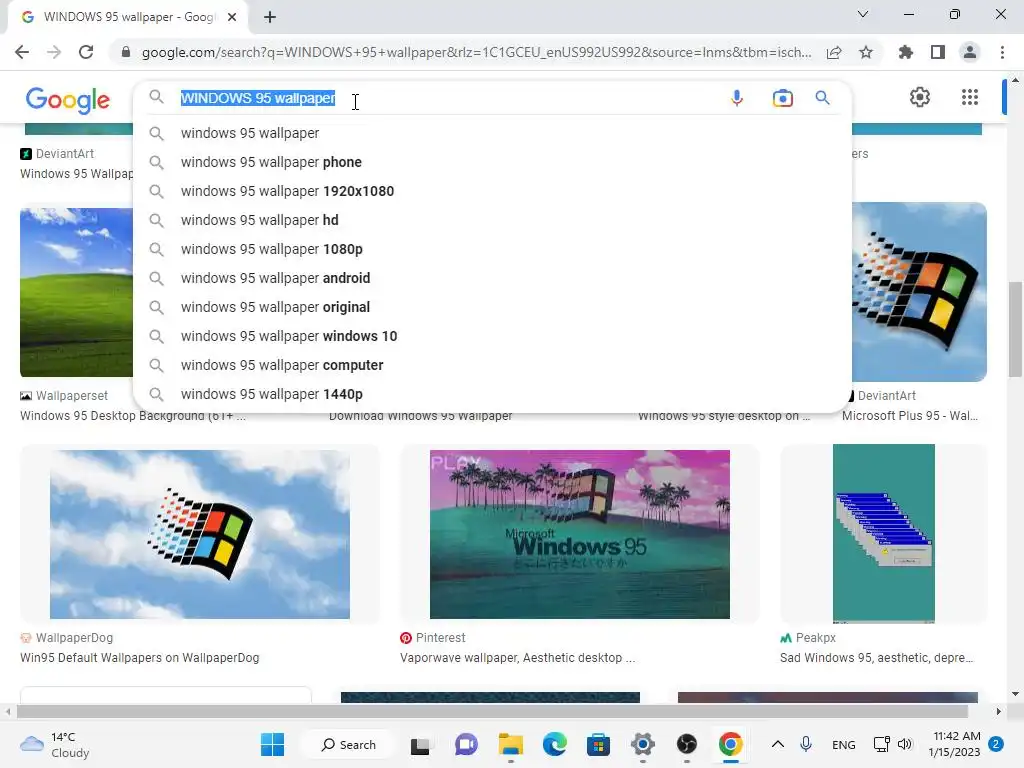
Task: Open Task View from the taskbar
Action: pos(420,744)
